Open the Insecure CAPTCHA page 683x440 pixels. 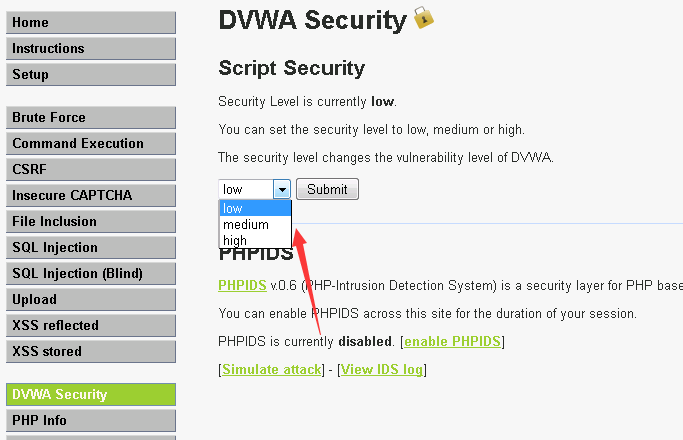click(x=91, y=196)
